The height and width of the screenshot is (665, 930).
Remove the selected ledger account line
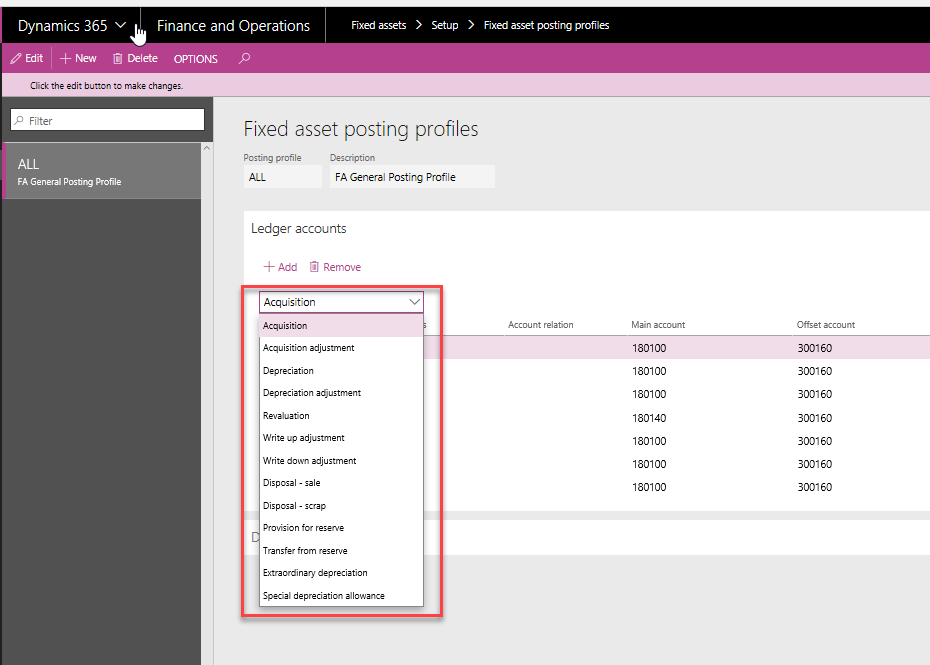(335, 267)
